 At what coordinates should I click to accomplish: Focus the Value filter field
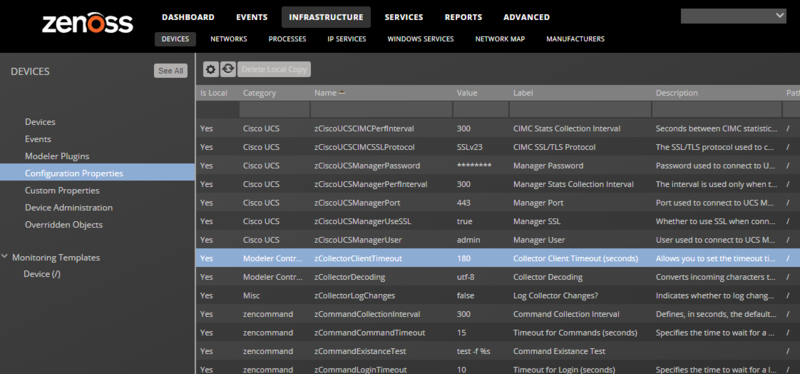coord(481,109)
